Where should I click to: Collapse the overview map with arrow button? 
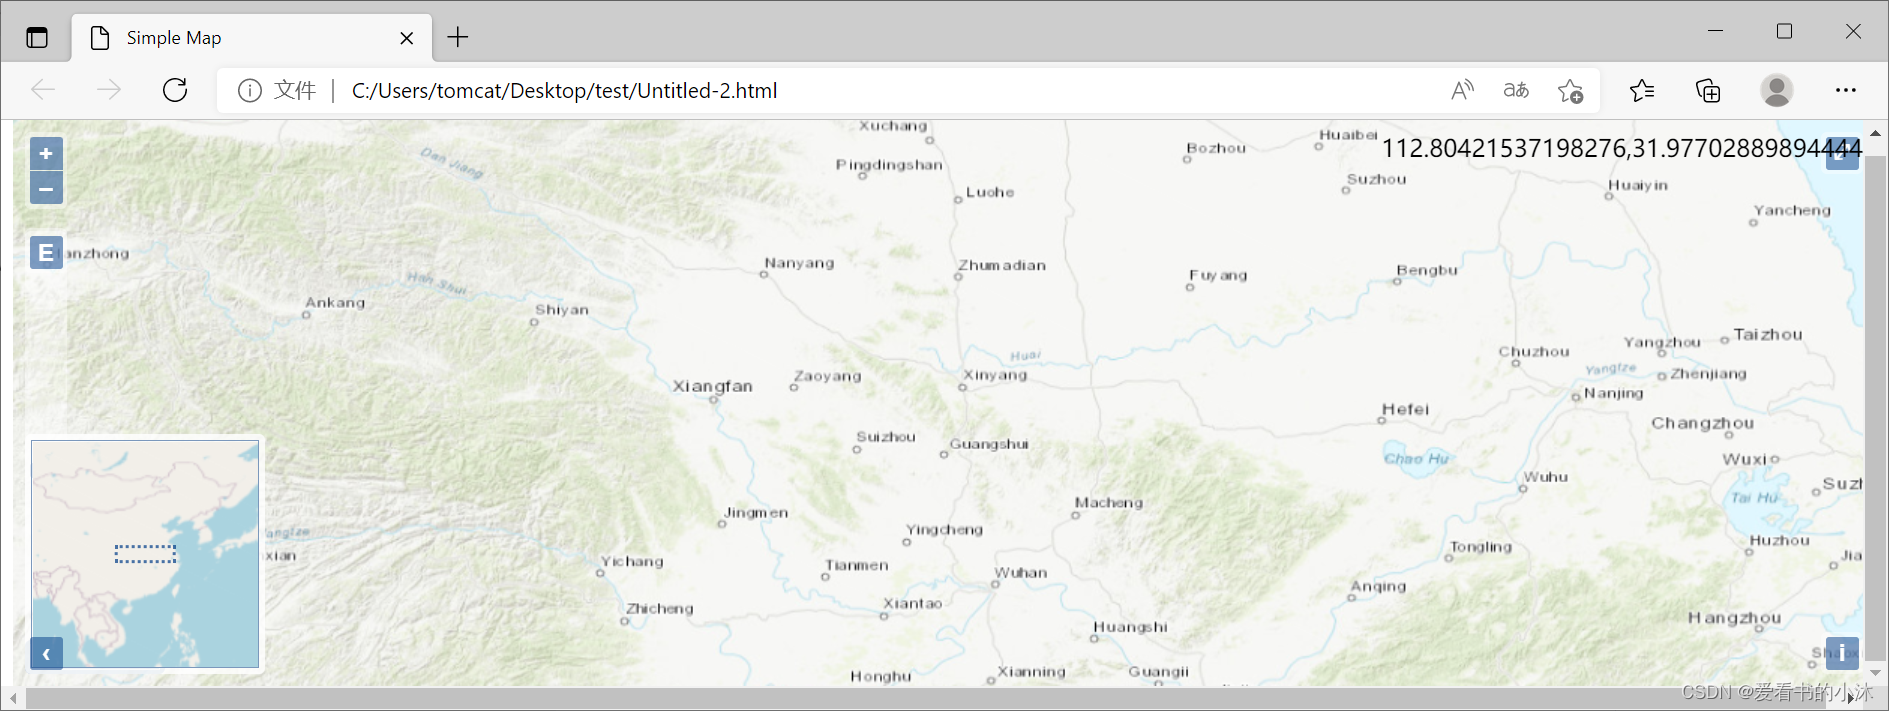click(x=46, y=654)
